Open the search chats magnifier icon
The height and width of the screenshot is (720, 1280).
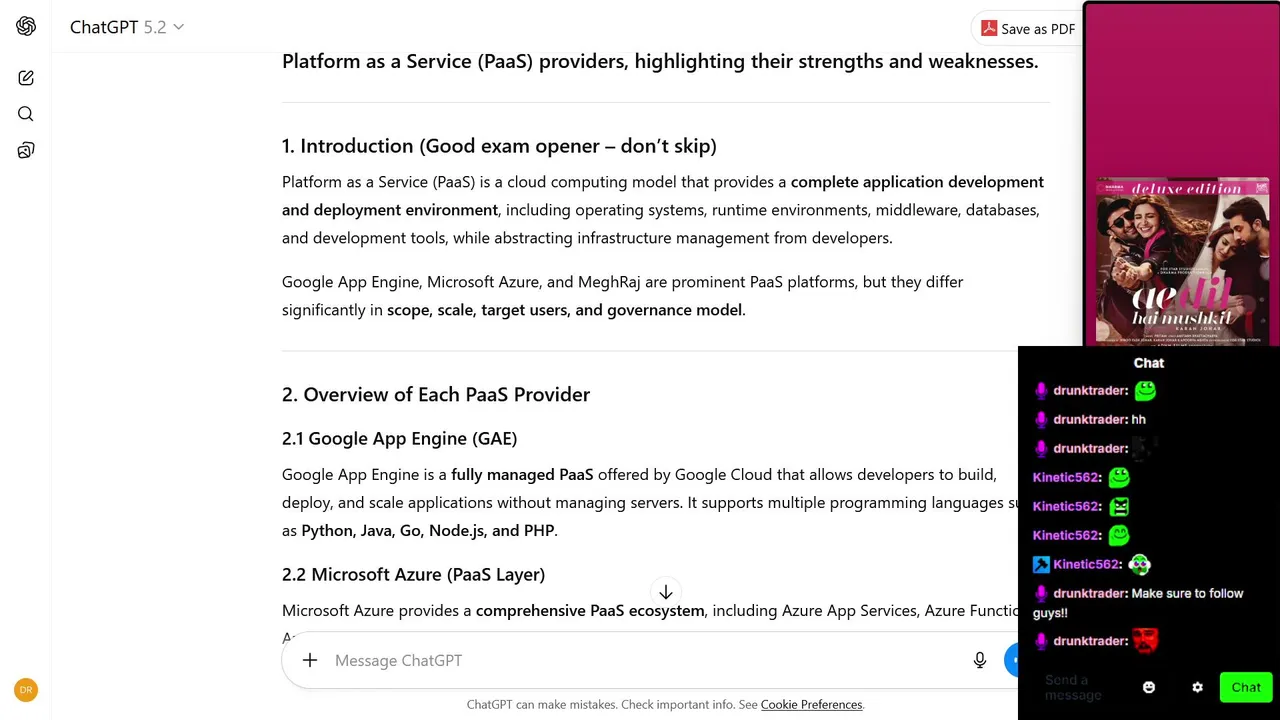(26, 114)
